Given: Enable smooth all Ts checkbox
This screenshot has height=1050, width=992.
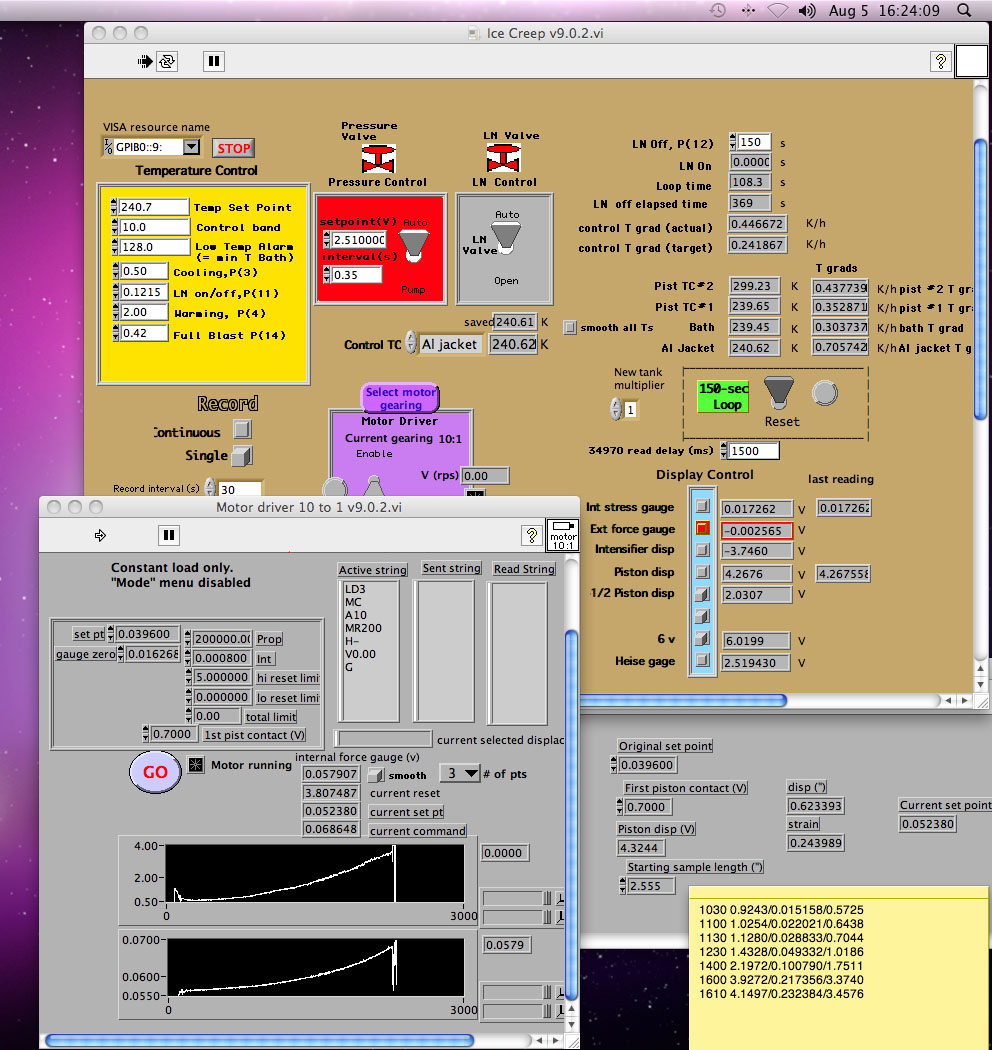Looking at the screenshot, I should click(x=570, y=327).
